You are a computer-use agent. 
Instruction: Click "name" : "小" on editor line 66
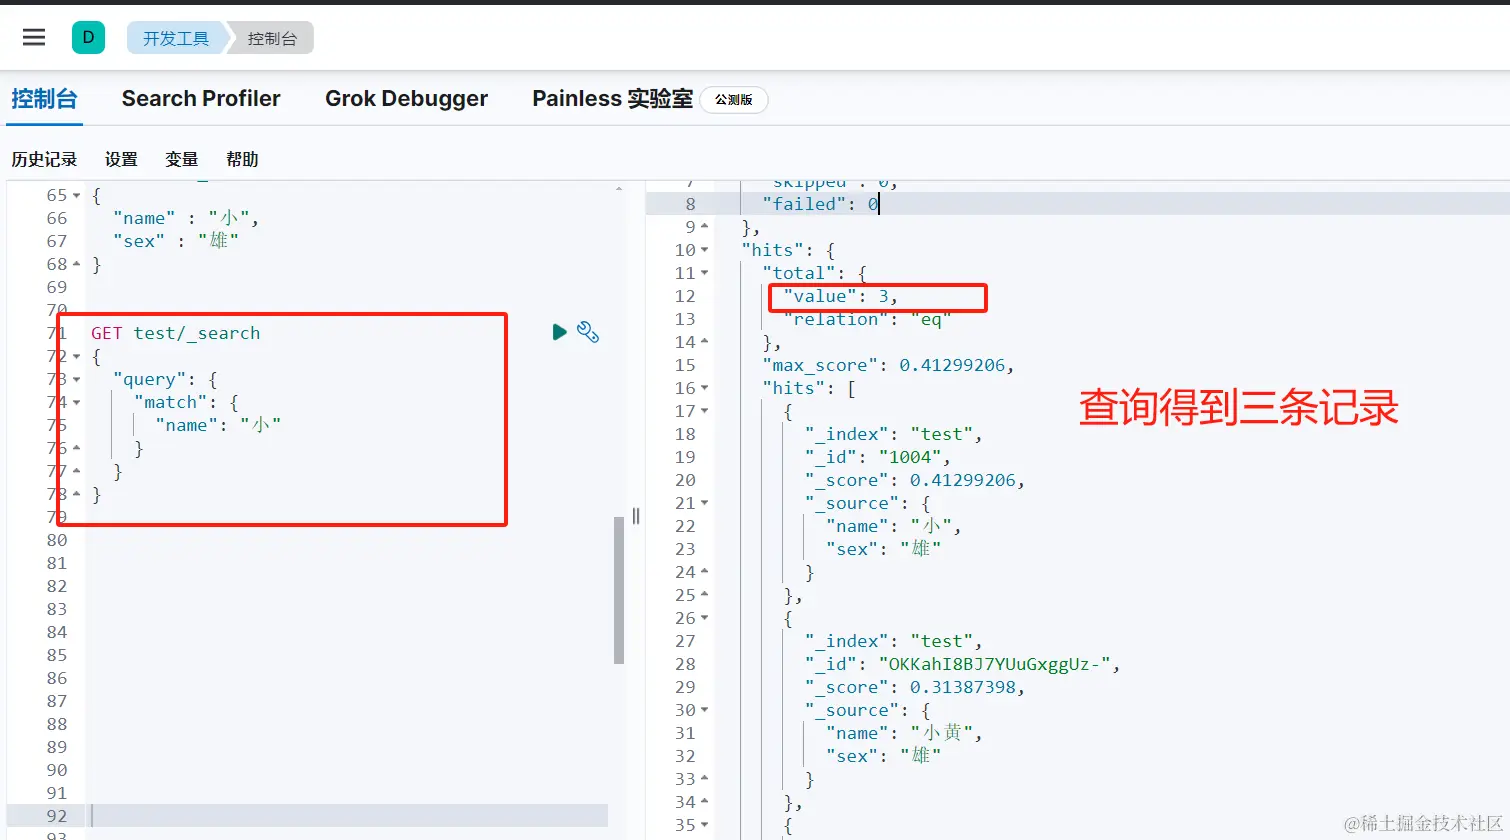[x=186, y=218]
